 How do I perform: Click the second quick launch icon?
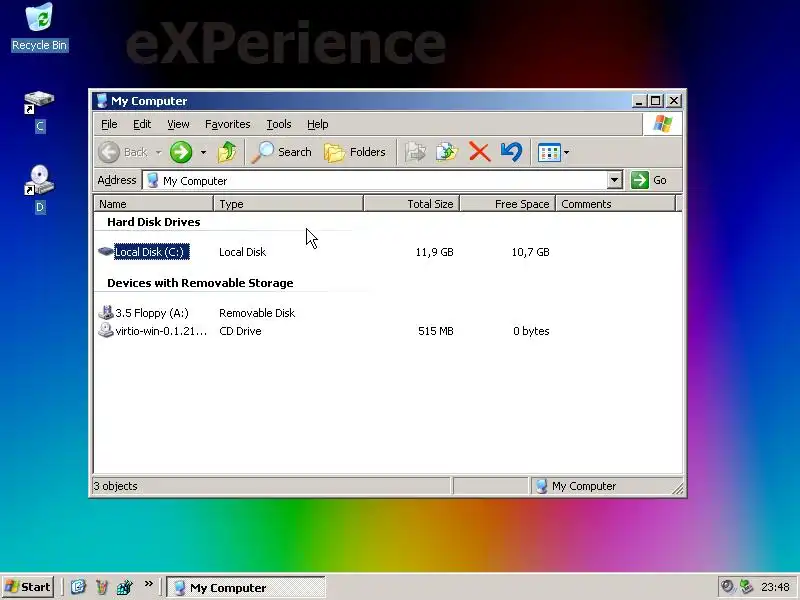click(x=102, y=587)
